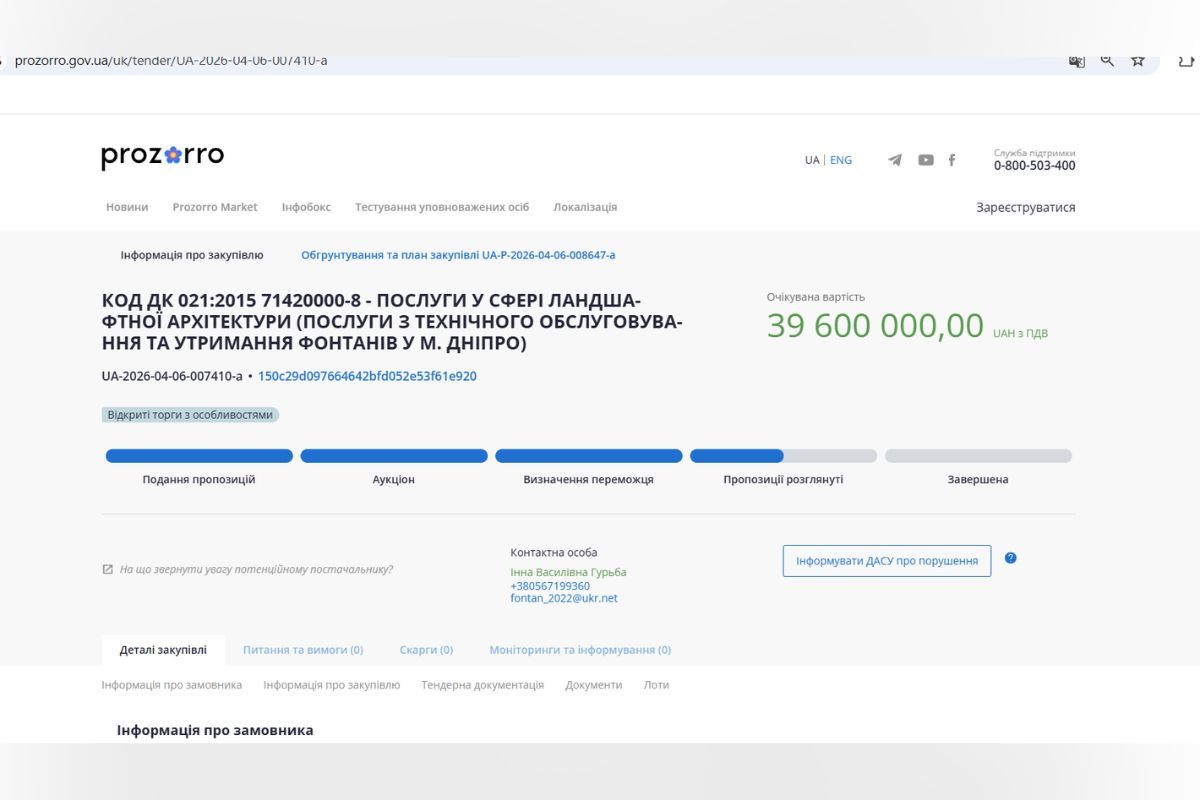The width and height of the screenshot is (1200, 800).
Task: Email the contact via fontan_2022@ukr.net link
Action: point(562,598)
